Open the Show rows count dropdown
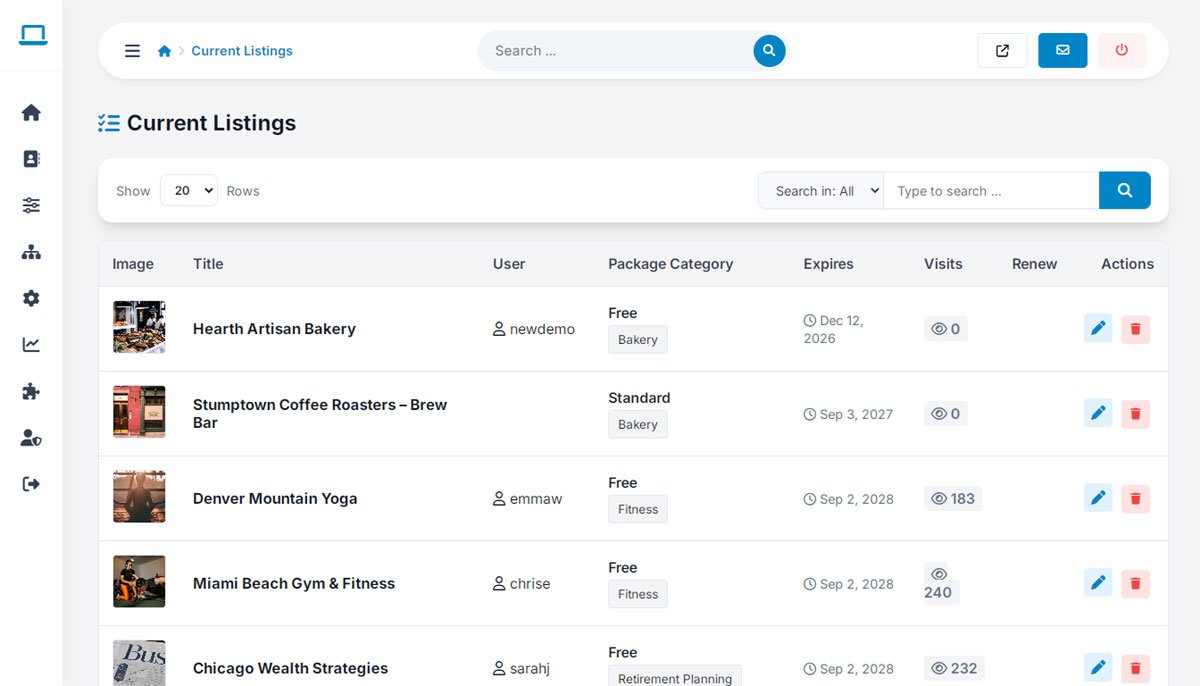Image resolution: width=1200 pixels, height=686 pixels. 188,190
